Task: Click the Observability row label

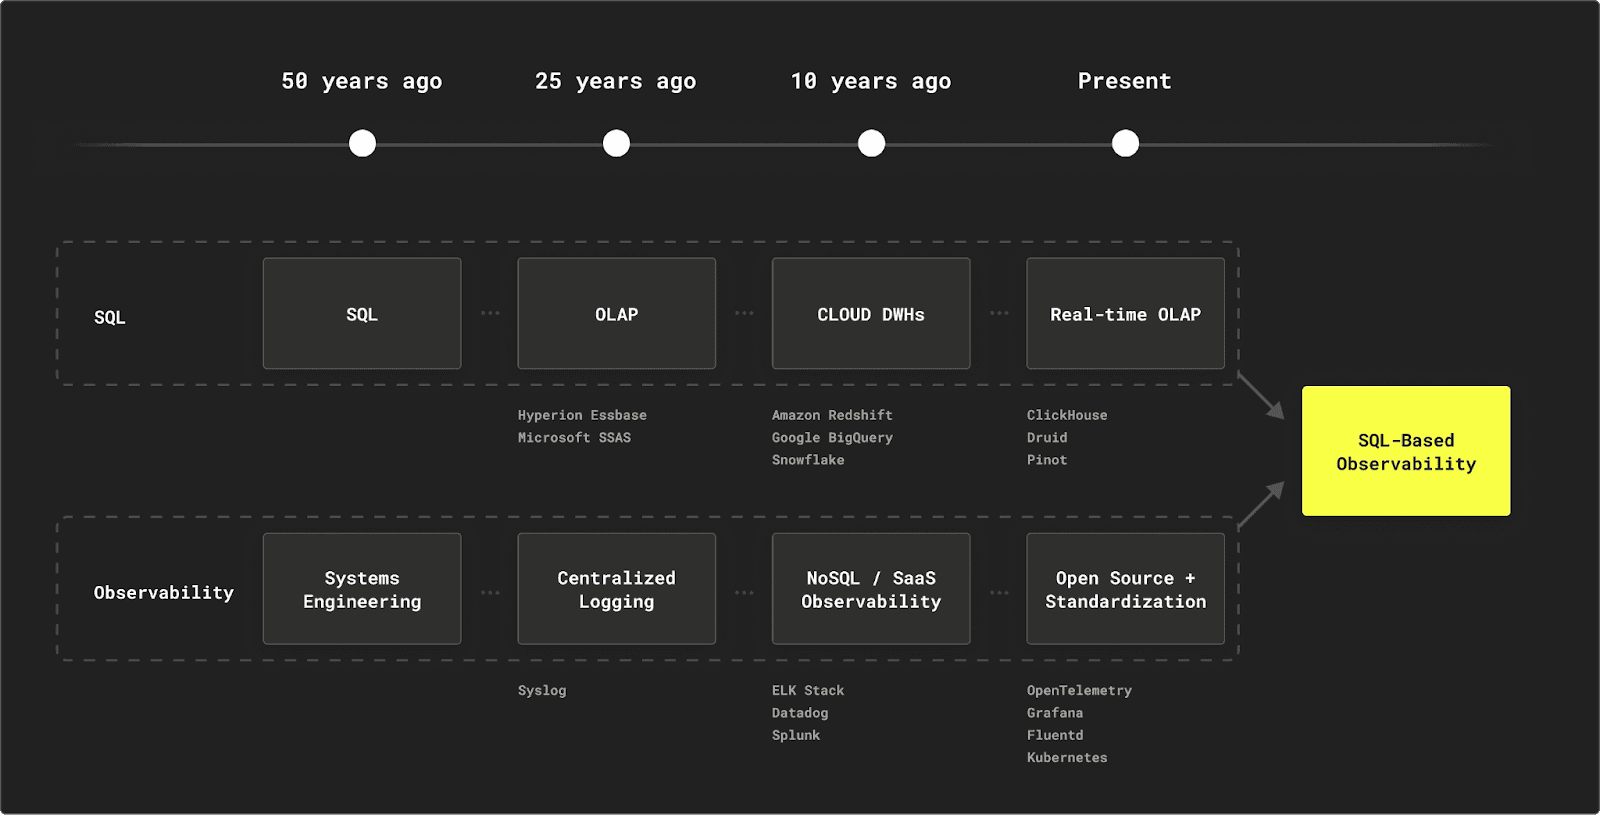Action: pyautogui.click(x=163, y=593)
